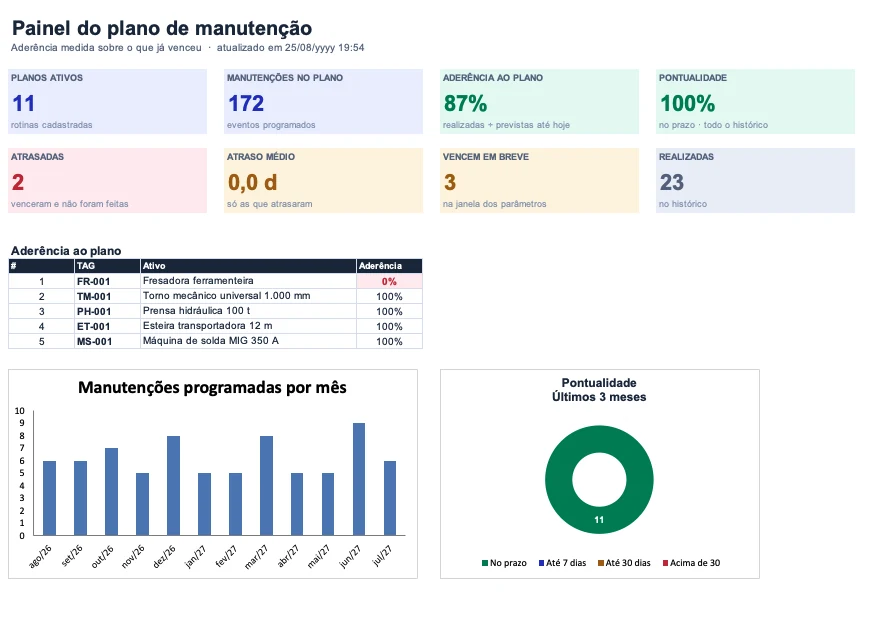Click the 'Esteira transportadora 12 m' cell
This screenshot has height=631, width=869.
click(x=248, y=326)
